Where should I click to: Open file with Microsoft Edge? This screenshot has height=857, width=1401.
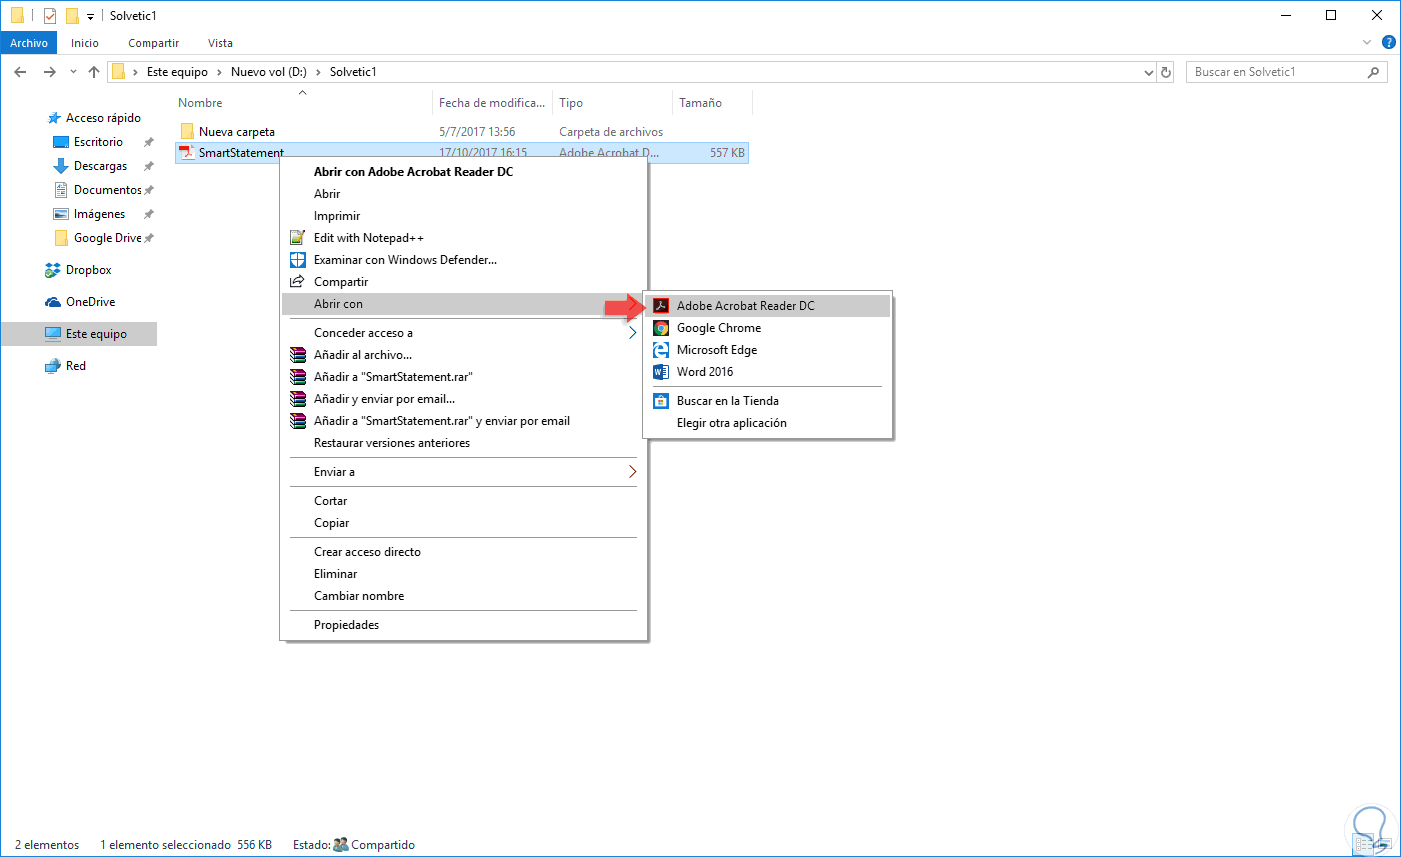coord(768,350)
